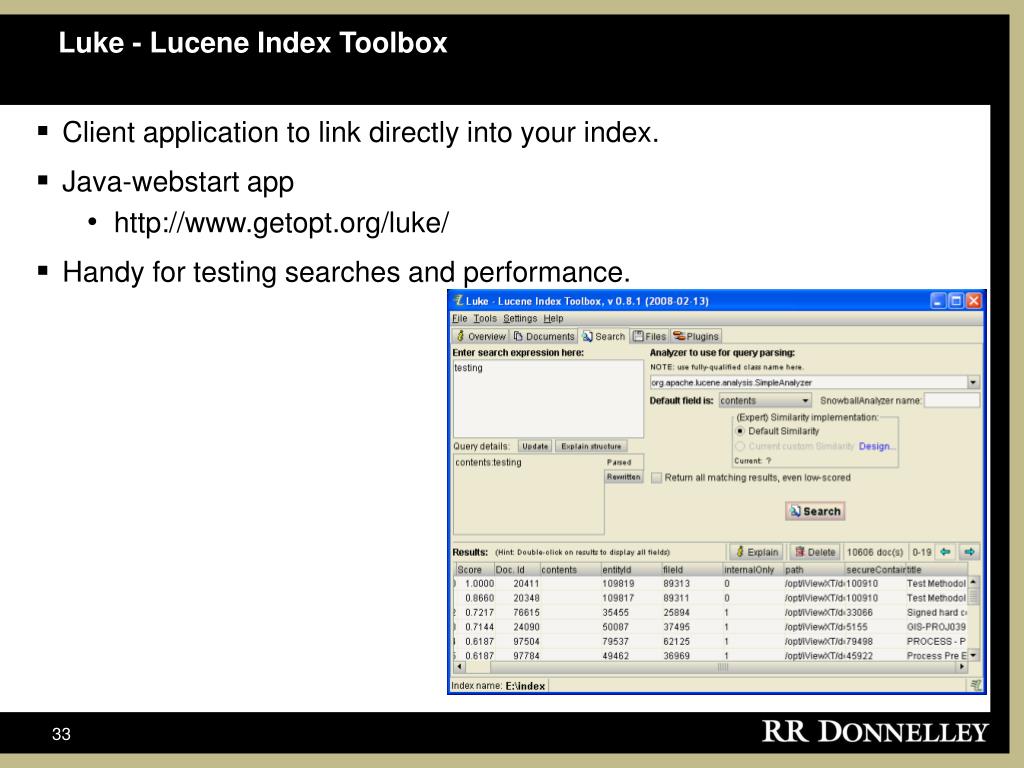Select the Search tab

click(x=604, y=336)
